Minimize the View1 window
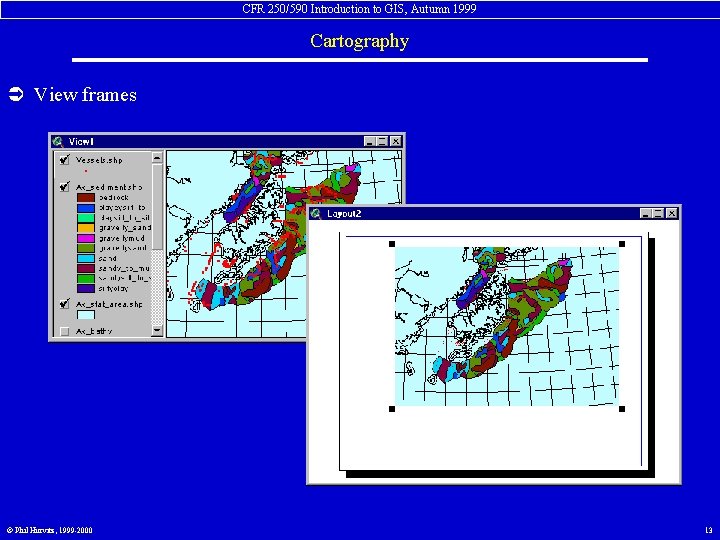720x540 pixels. (370, 141)
